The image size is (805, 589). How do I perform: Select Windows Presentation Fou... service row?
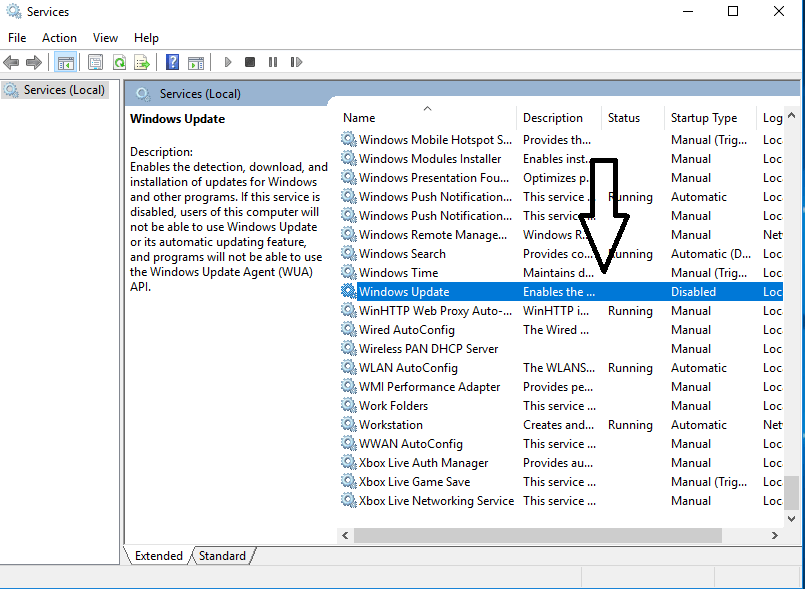562,178
